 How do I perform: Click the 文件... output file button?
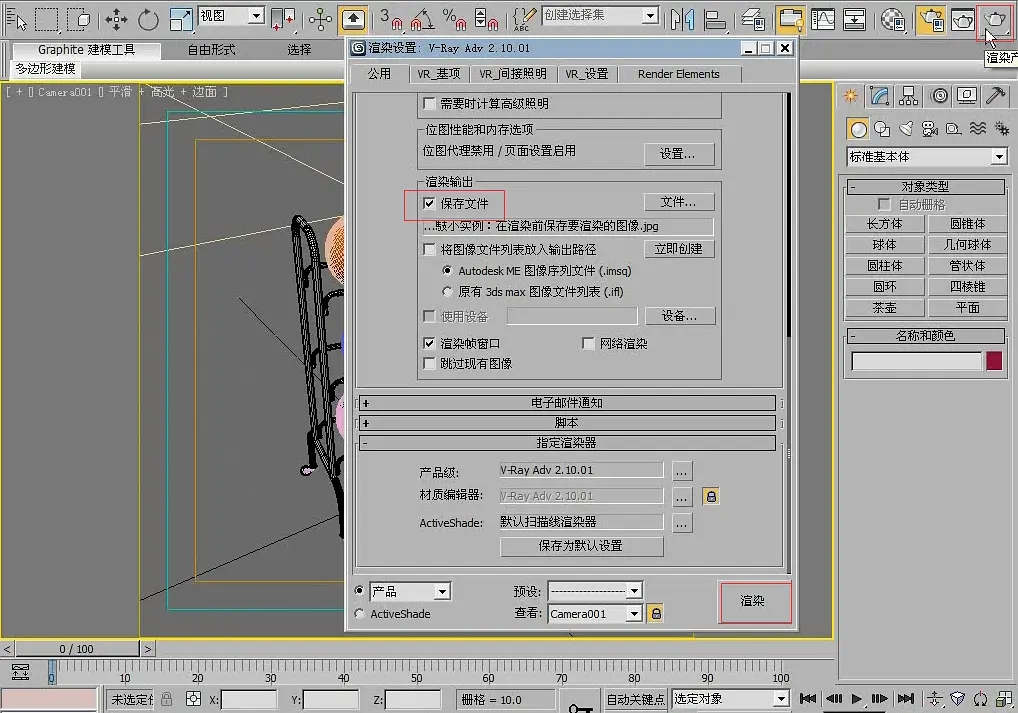pyautogui.click(x=679, y=202)
